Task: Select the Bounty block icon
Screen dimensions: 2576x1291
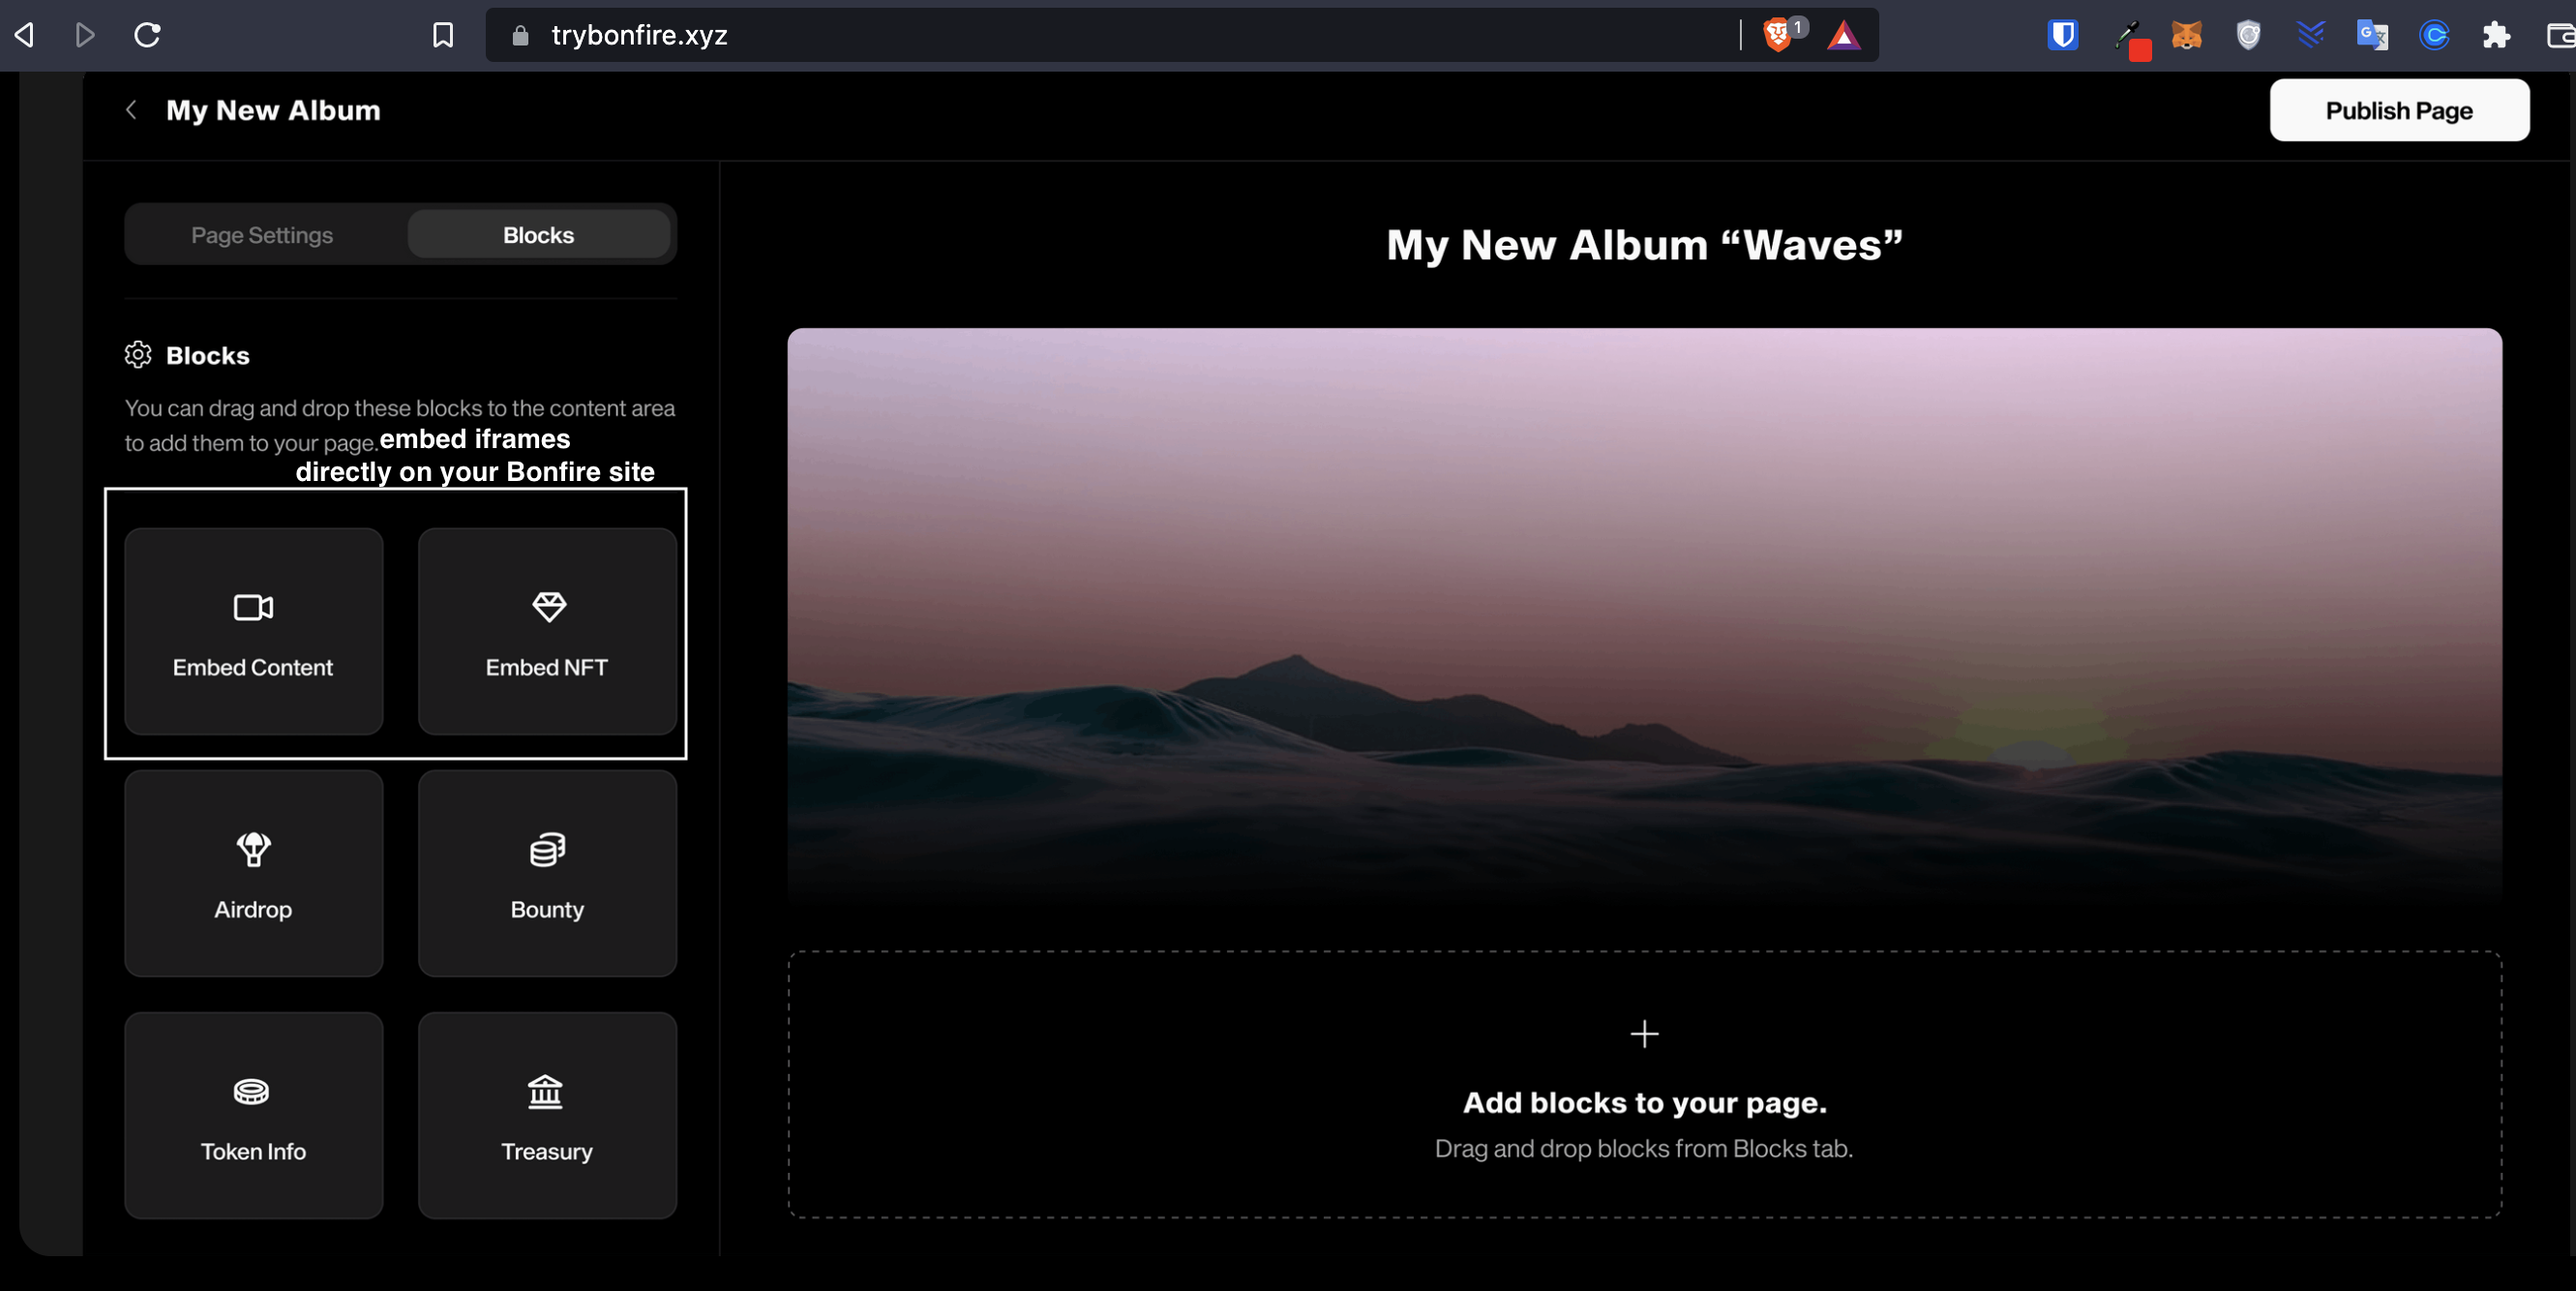Action: (x=548, y=847)
